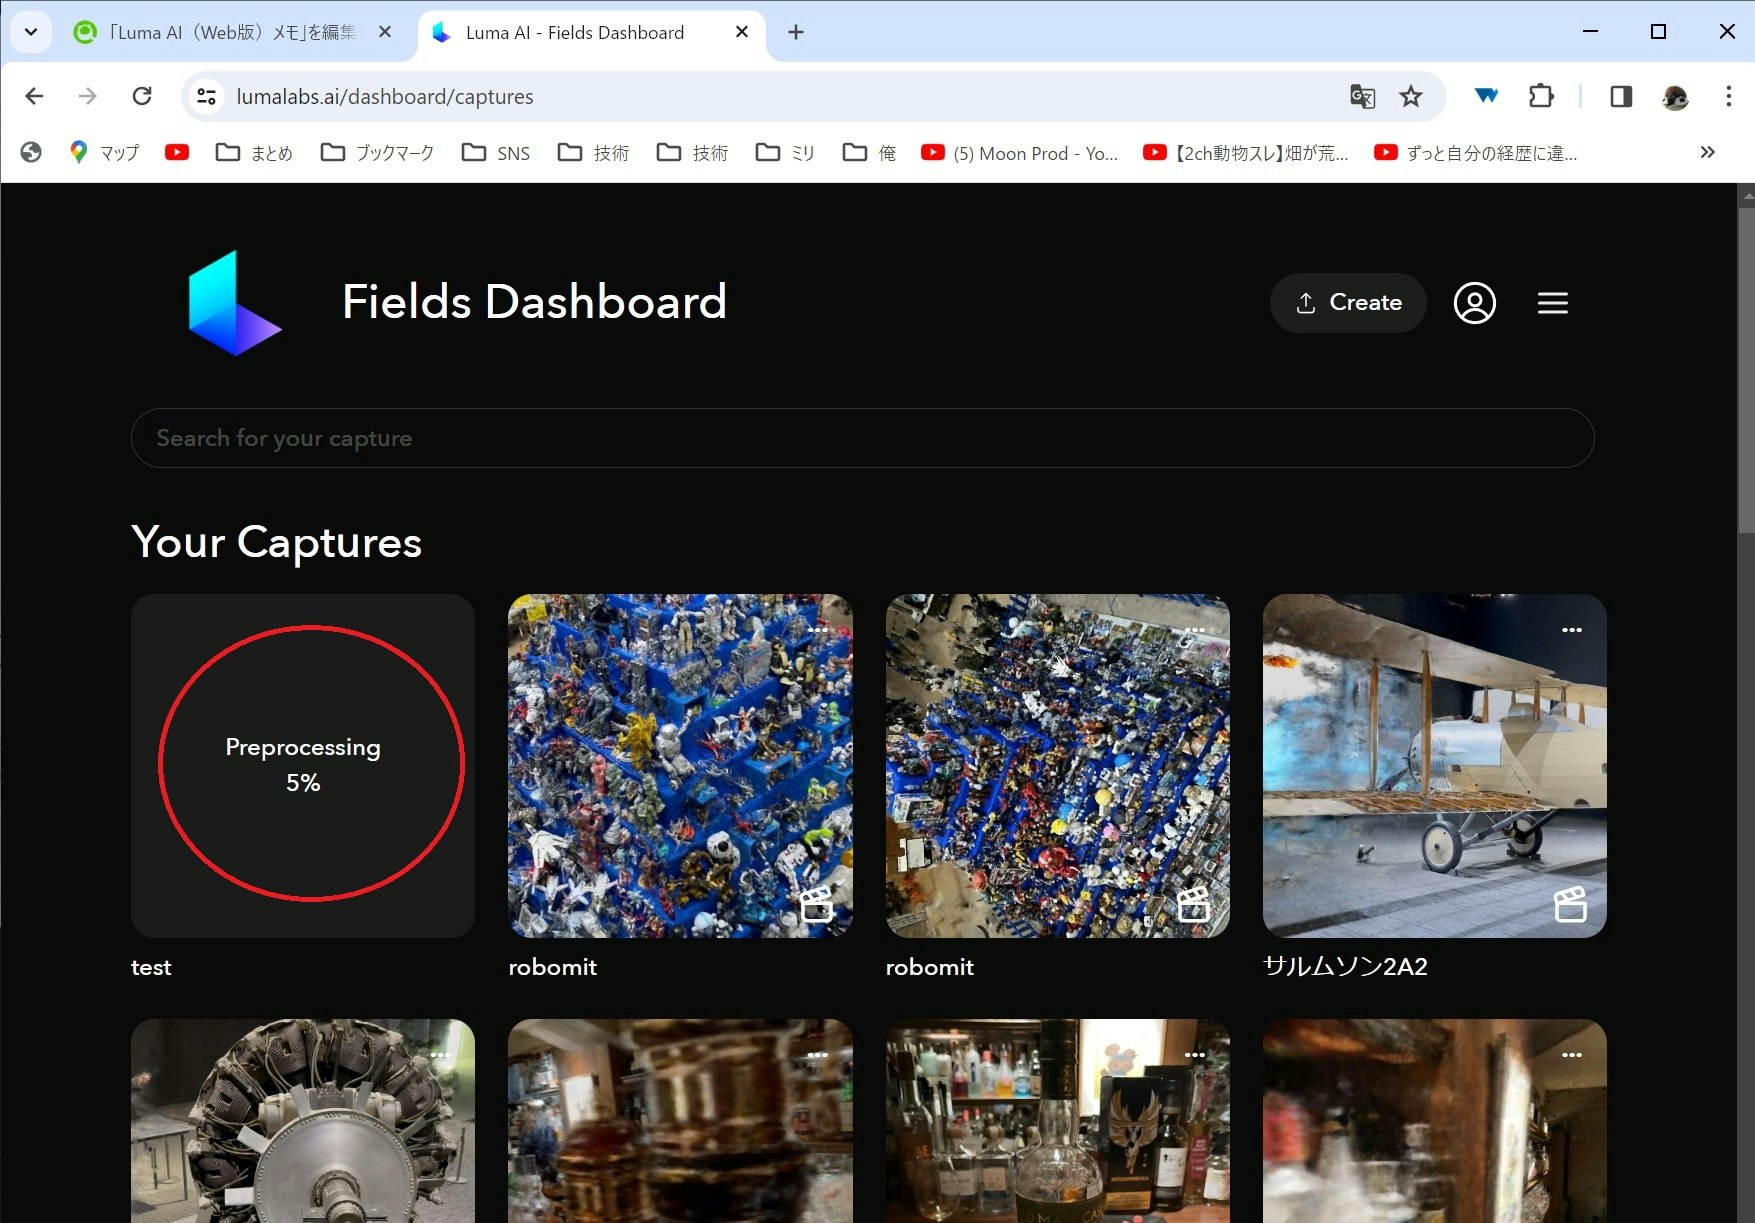Open the bar shelf bottles capture thumbnail
1755x1223 pixels.
(x=1057, y=1121)
